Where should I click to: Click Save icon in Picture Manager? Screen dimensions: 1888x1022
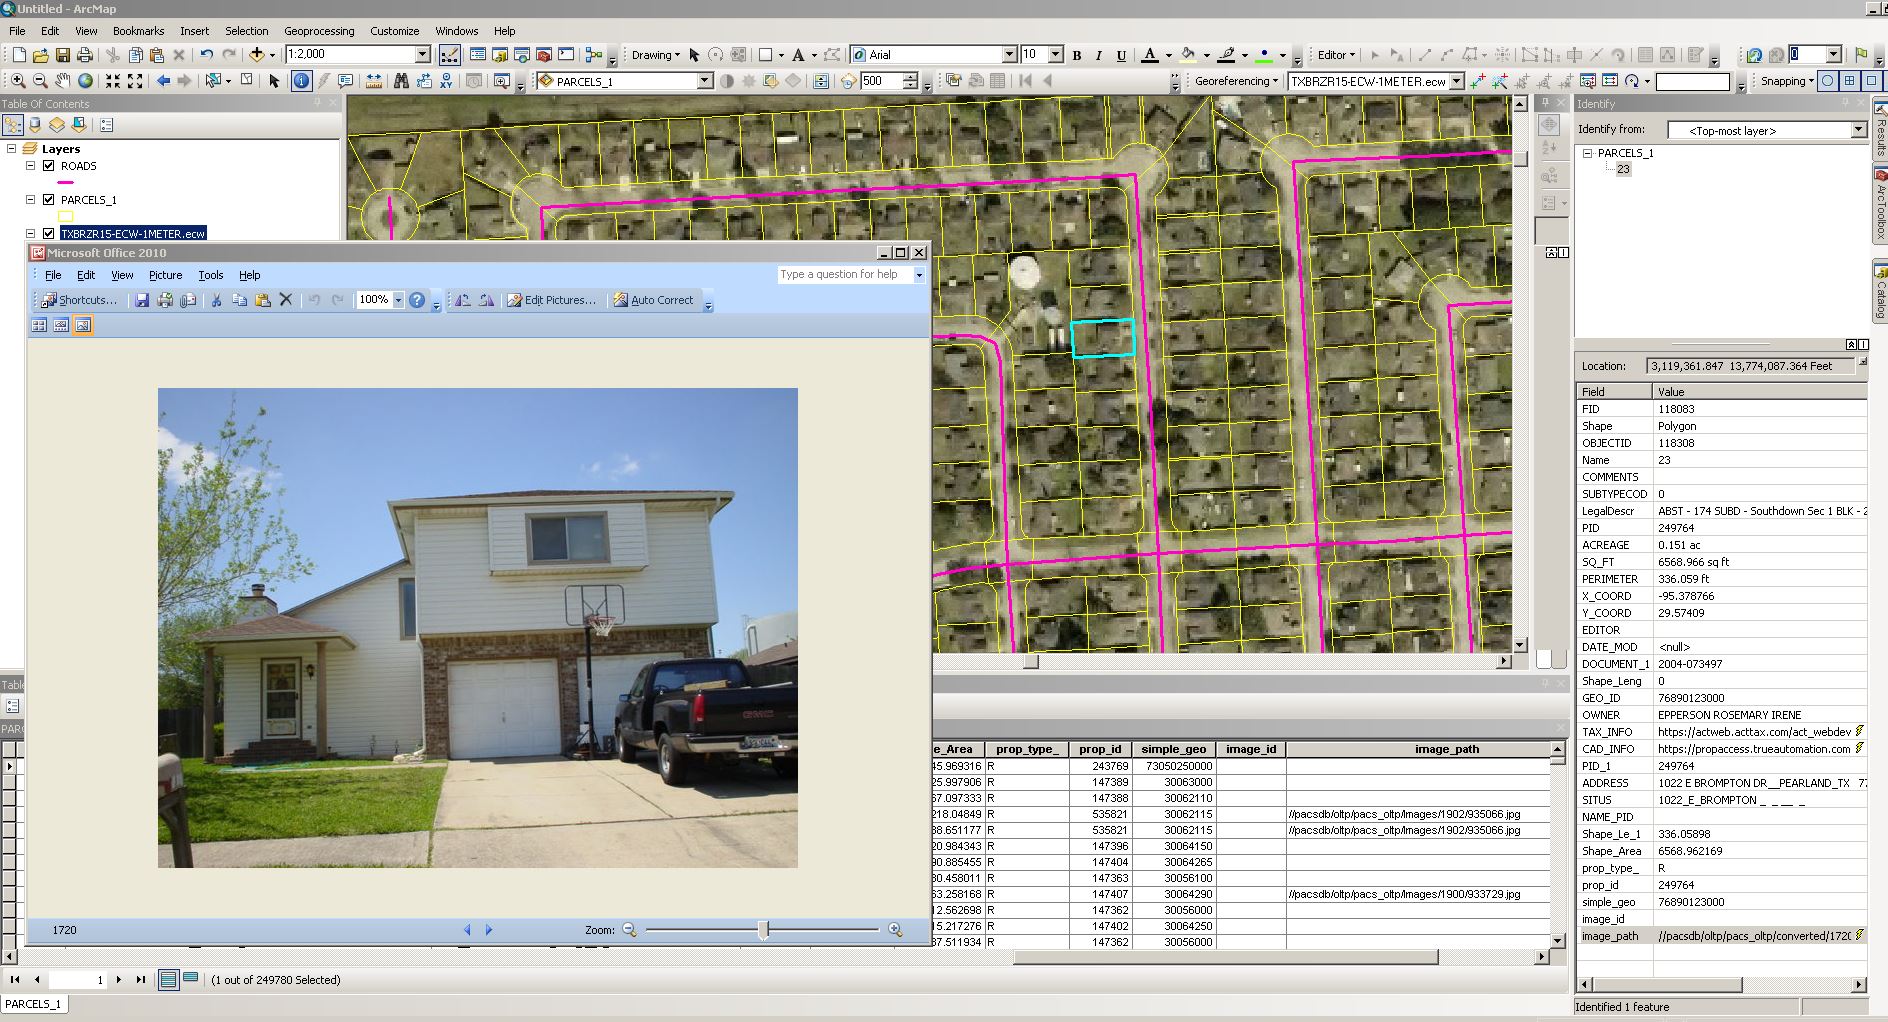[x=142, y=300]
